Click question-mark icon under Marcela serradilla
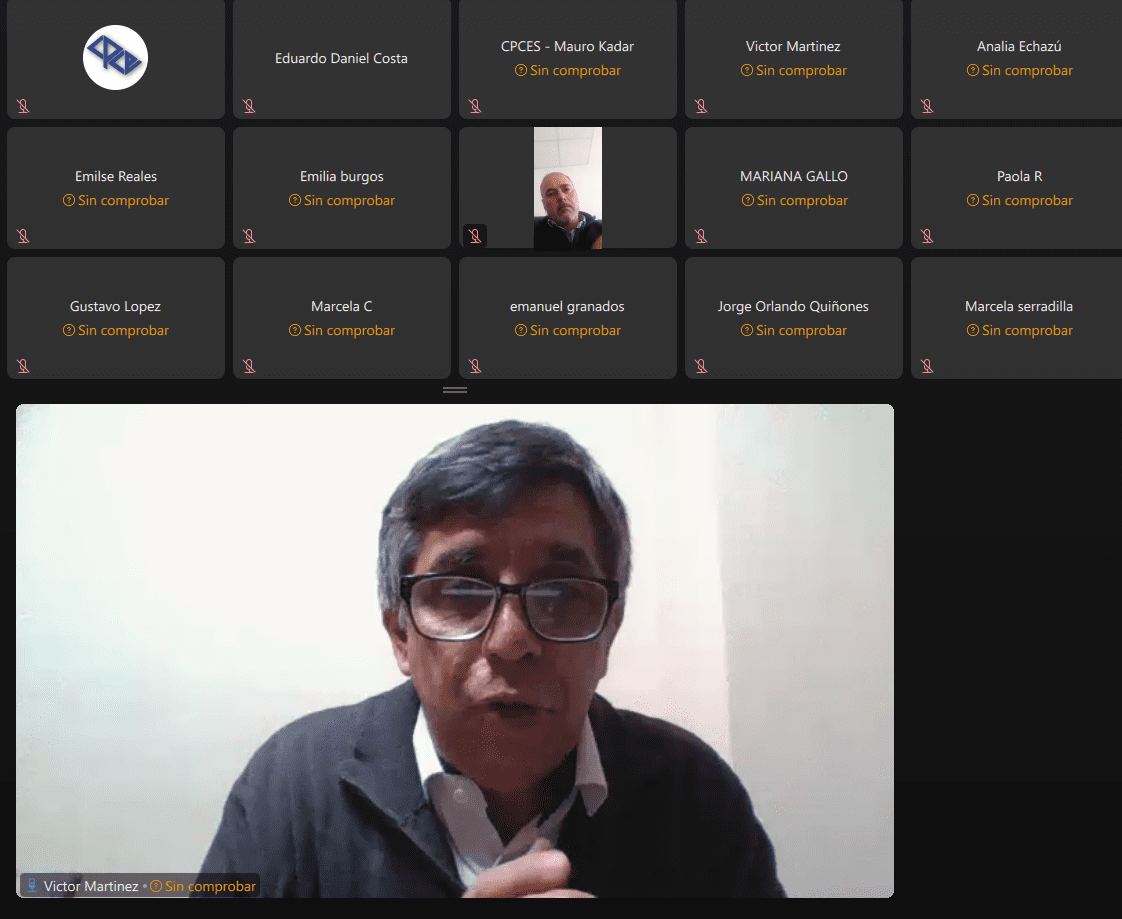 tap(973, 331)
